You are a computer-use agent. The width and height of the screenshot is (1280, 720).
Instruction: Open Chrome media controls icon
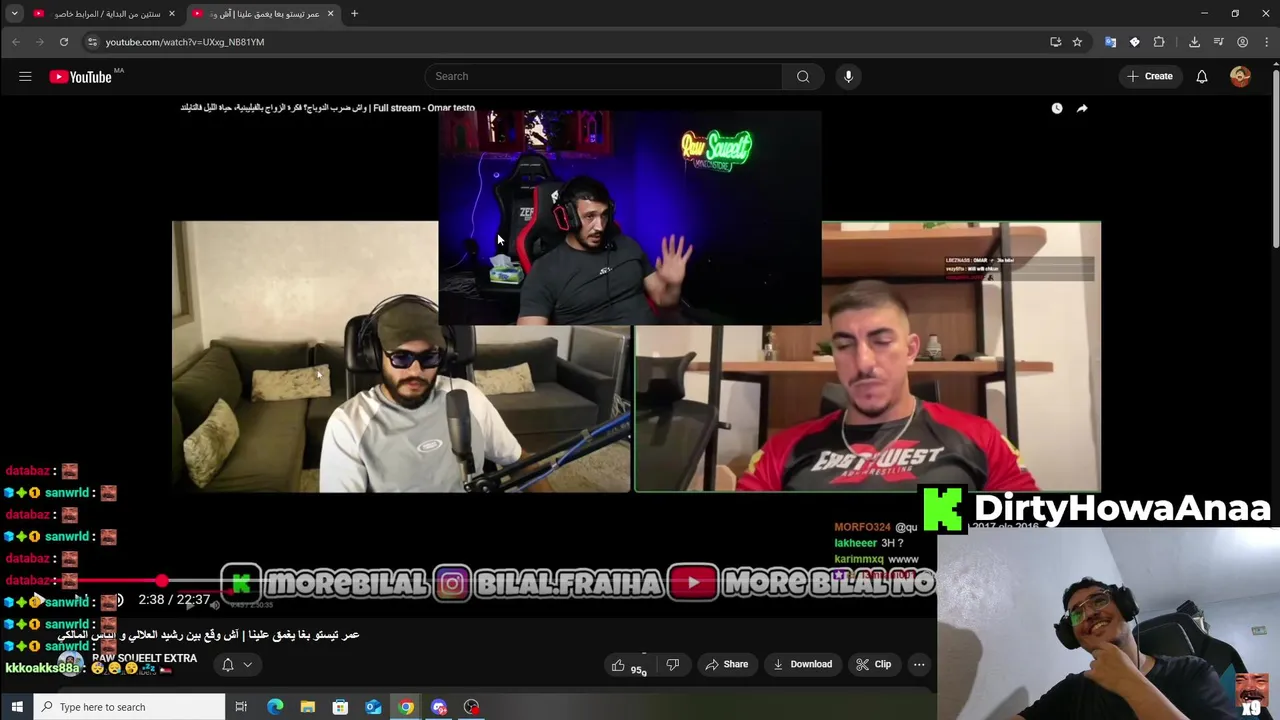point(1218,42)
